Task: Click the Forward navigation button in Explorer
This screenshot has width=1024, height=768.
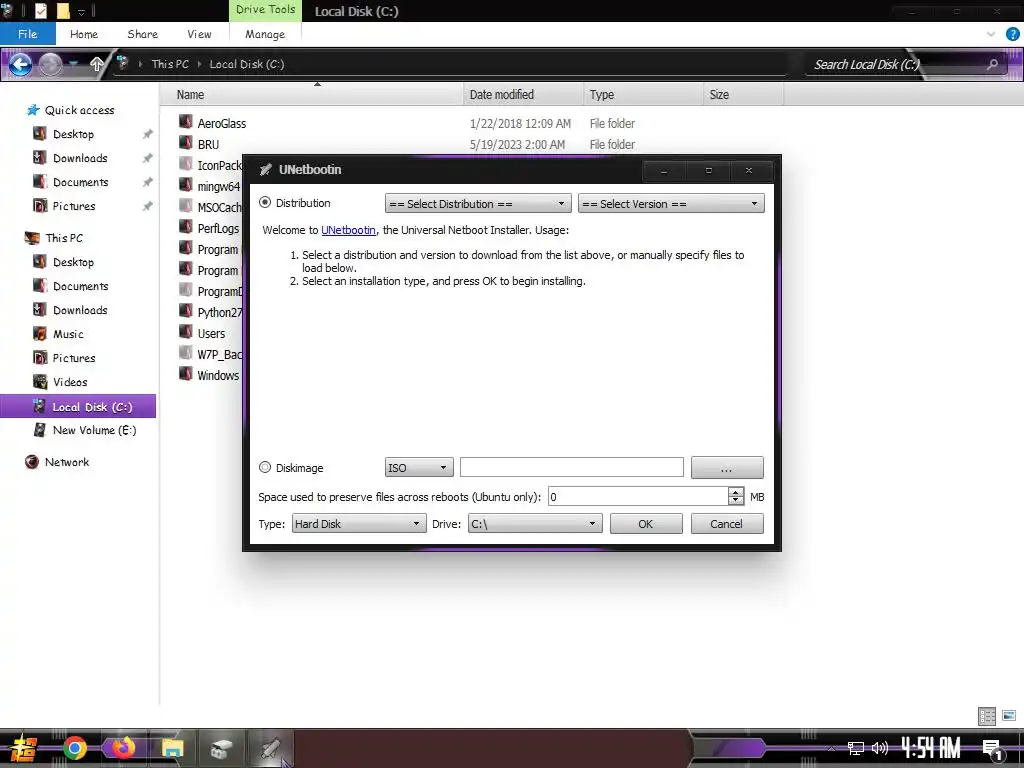Action: click(50, 64)
